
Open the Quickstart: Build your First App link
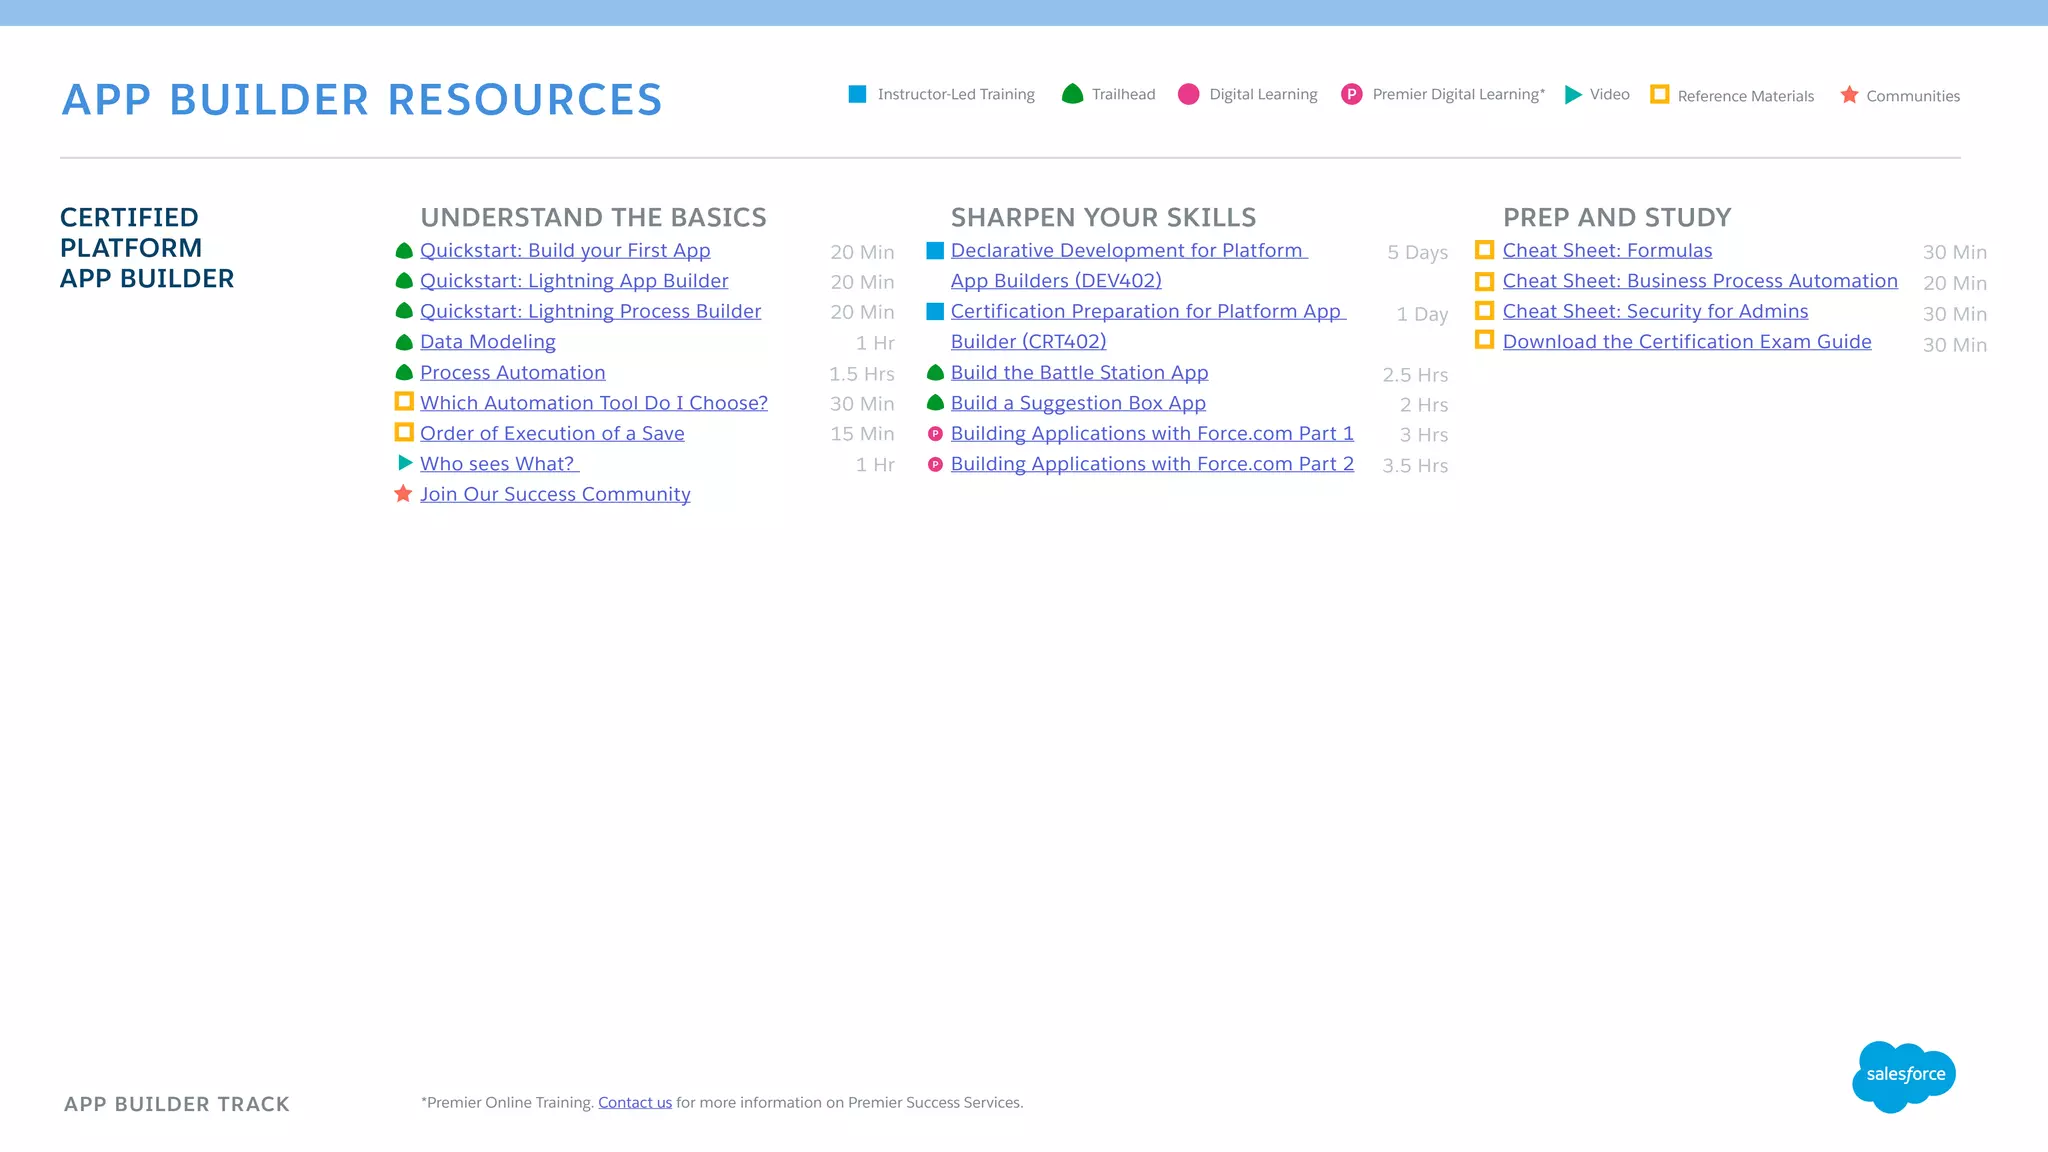click(565, 251)
